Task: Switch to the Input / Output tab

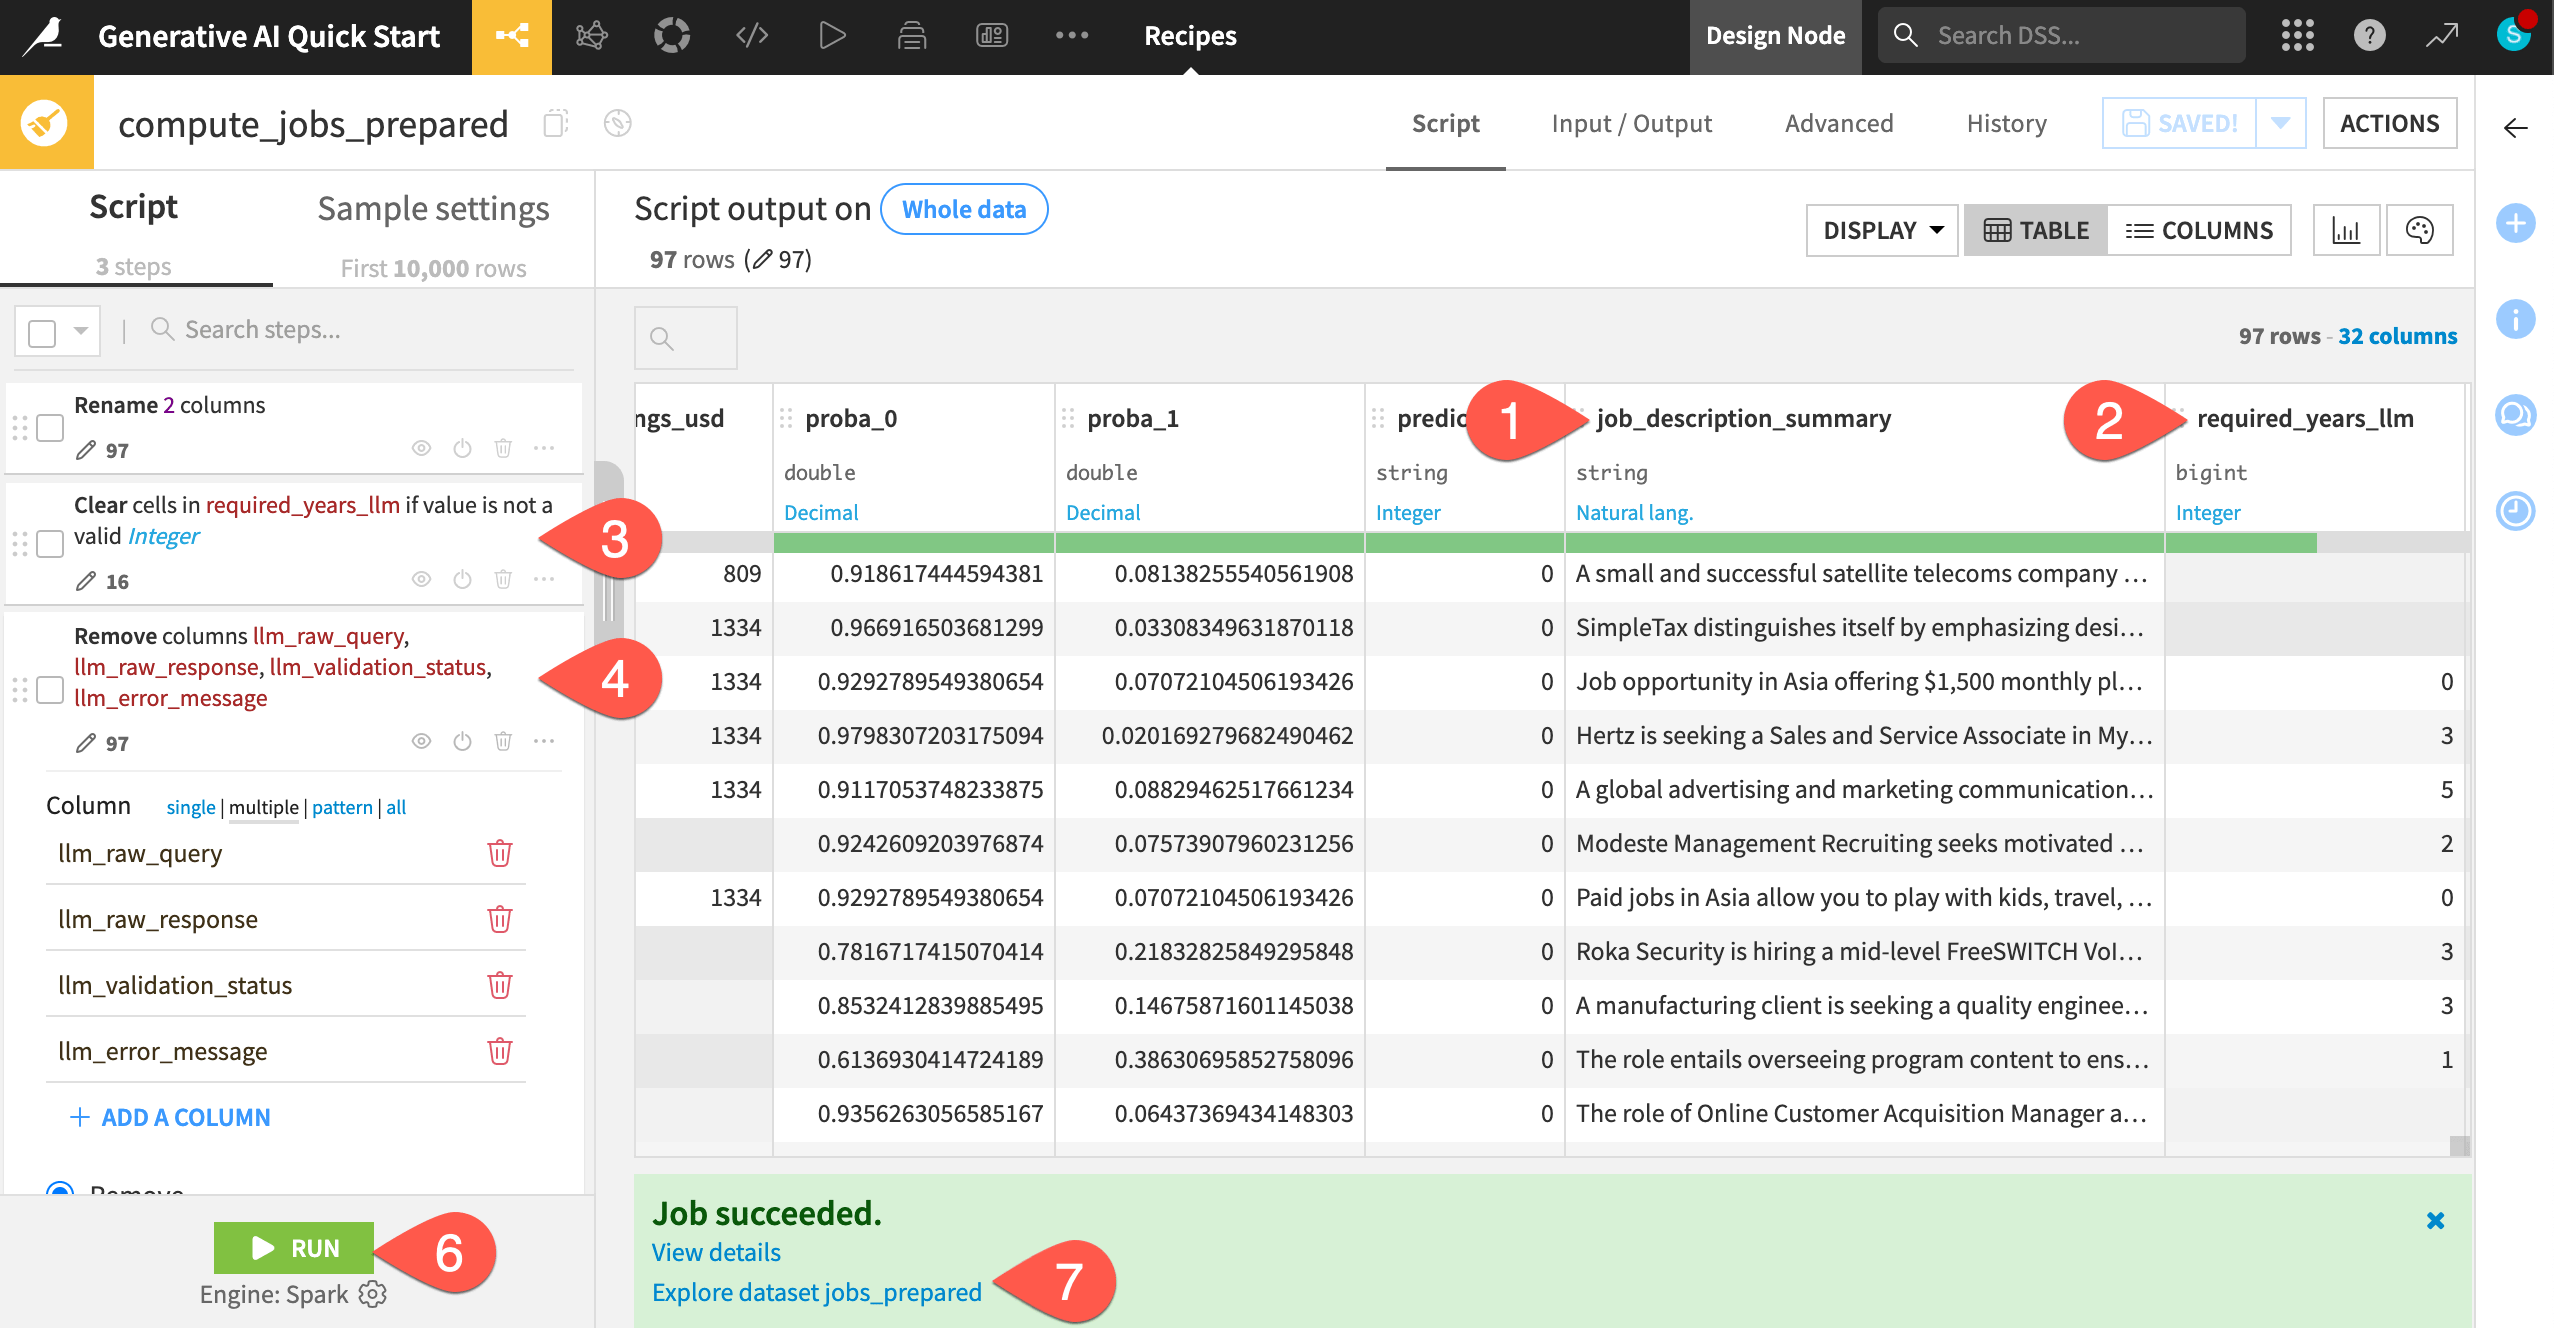Action: 1631,123
